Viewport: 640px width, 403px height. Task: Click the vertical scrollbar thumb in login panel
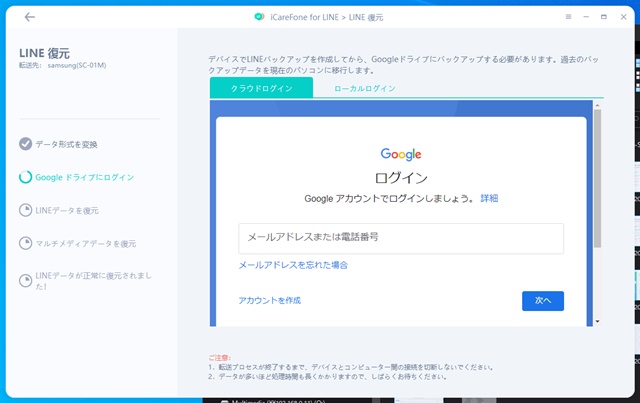pos(597,178)
